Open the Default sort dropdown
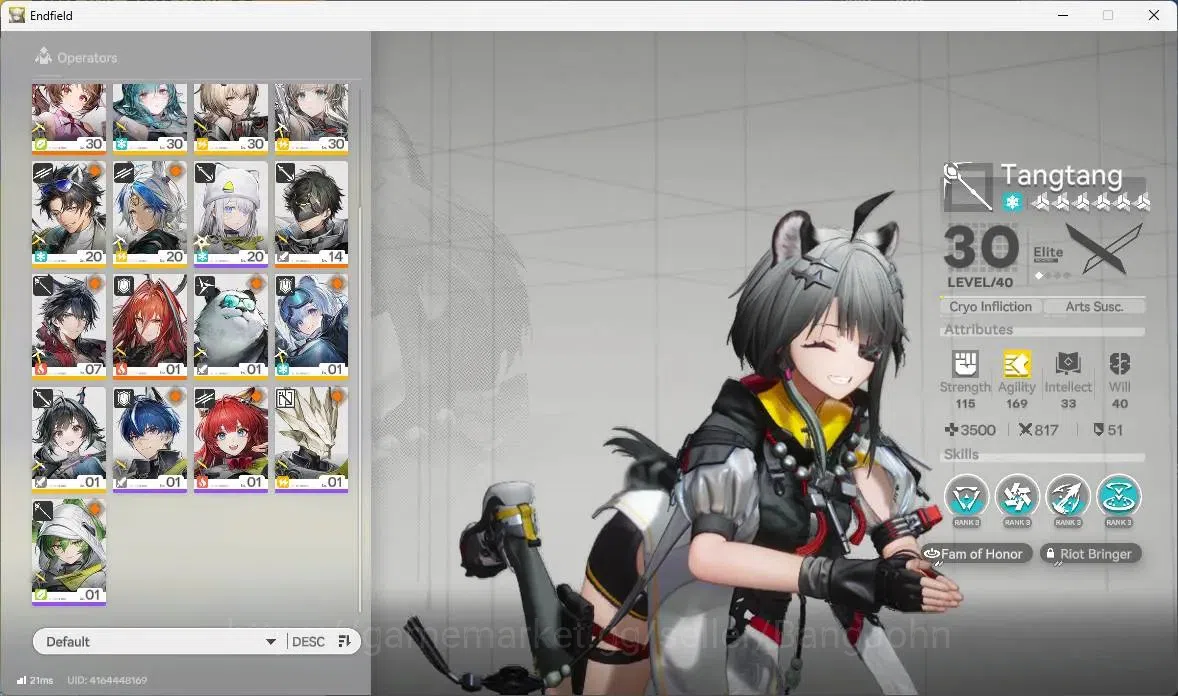 (159, 641)
